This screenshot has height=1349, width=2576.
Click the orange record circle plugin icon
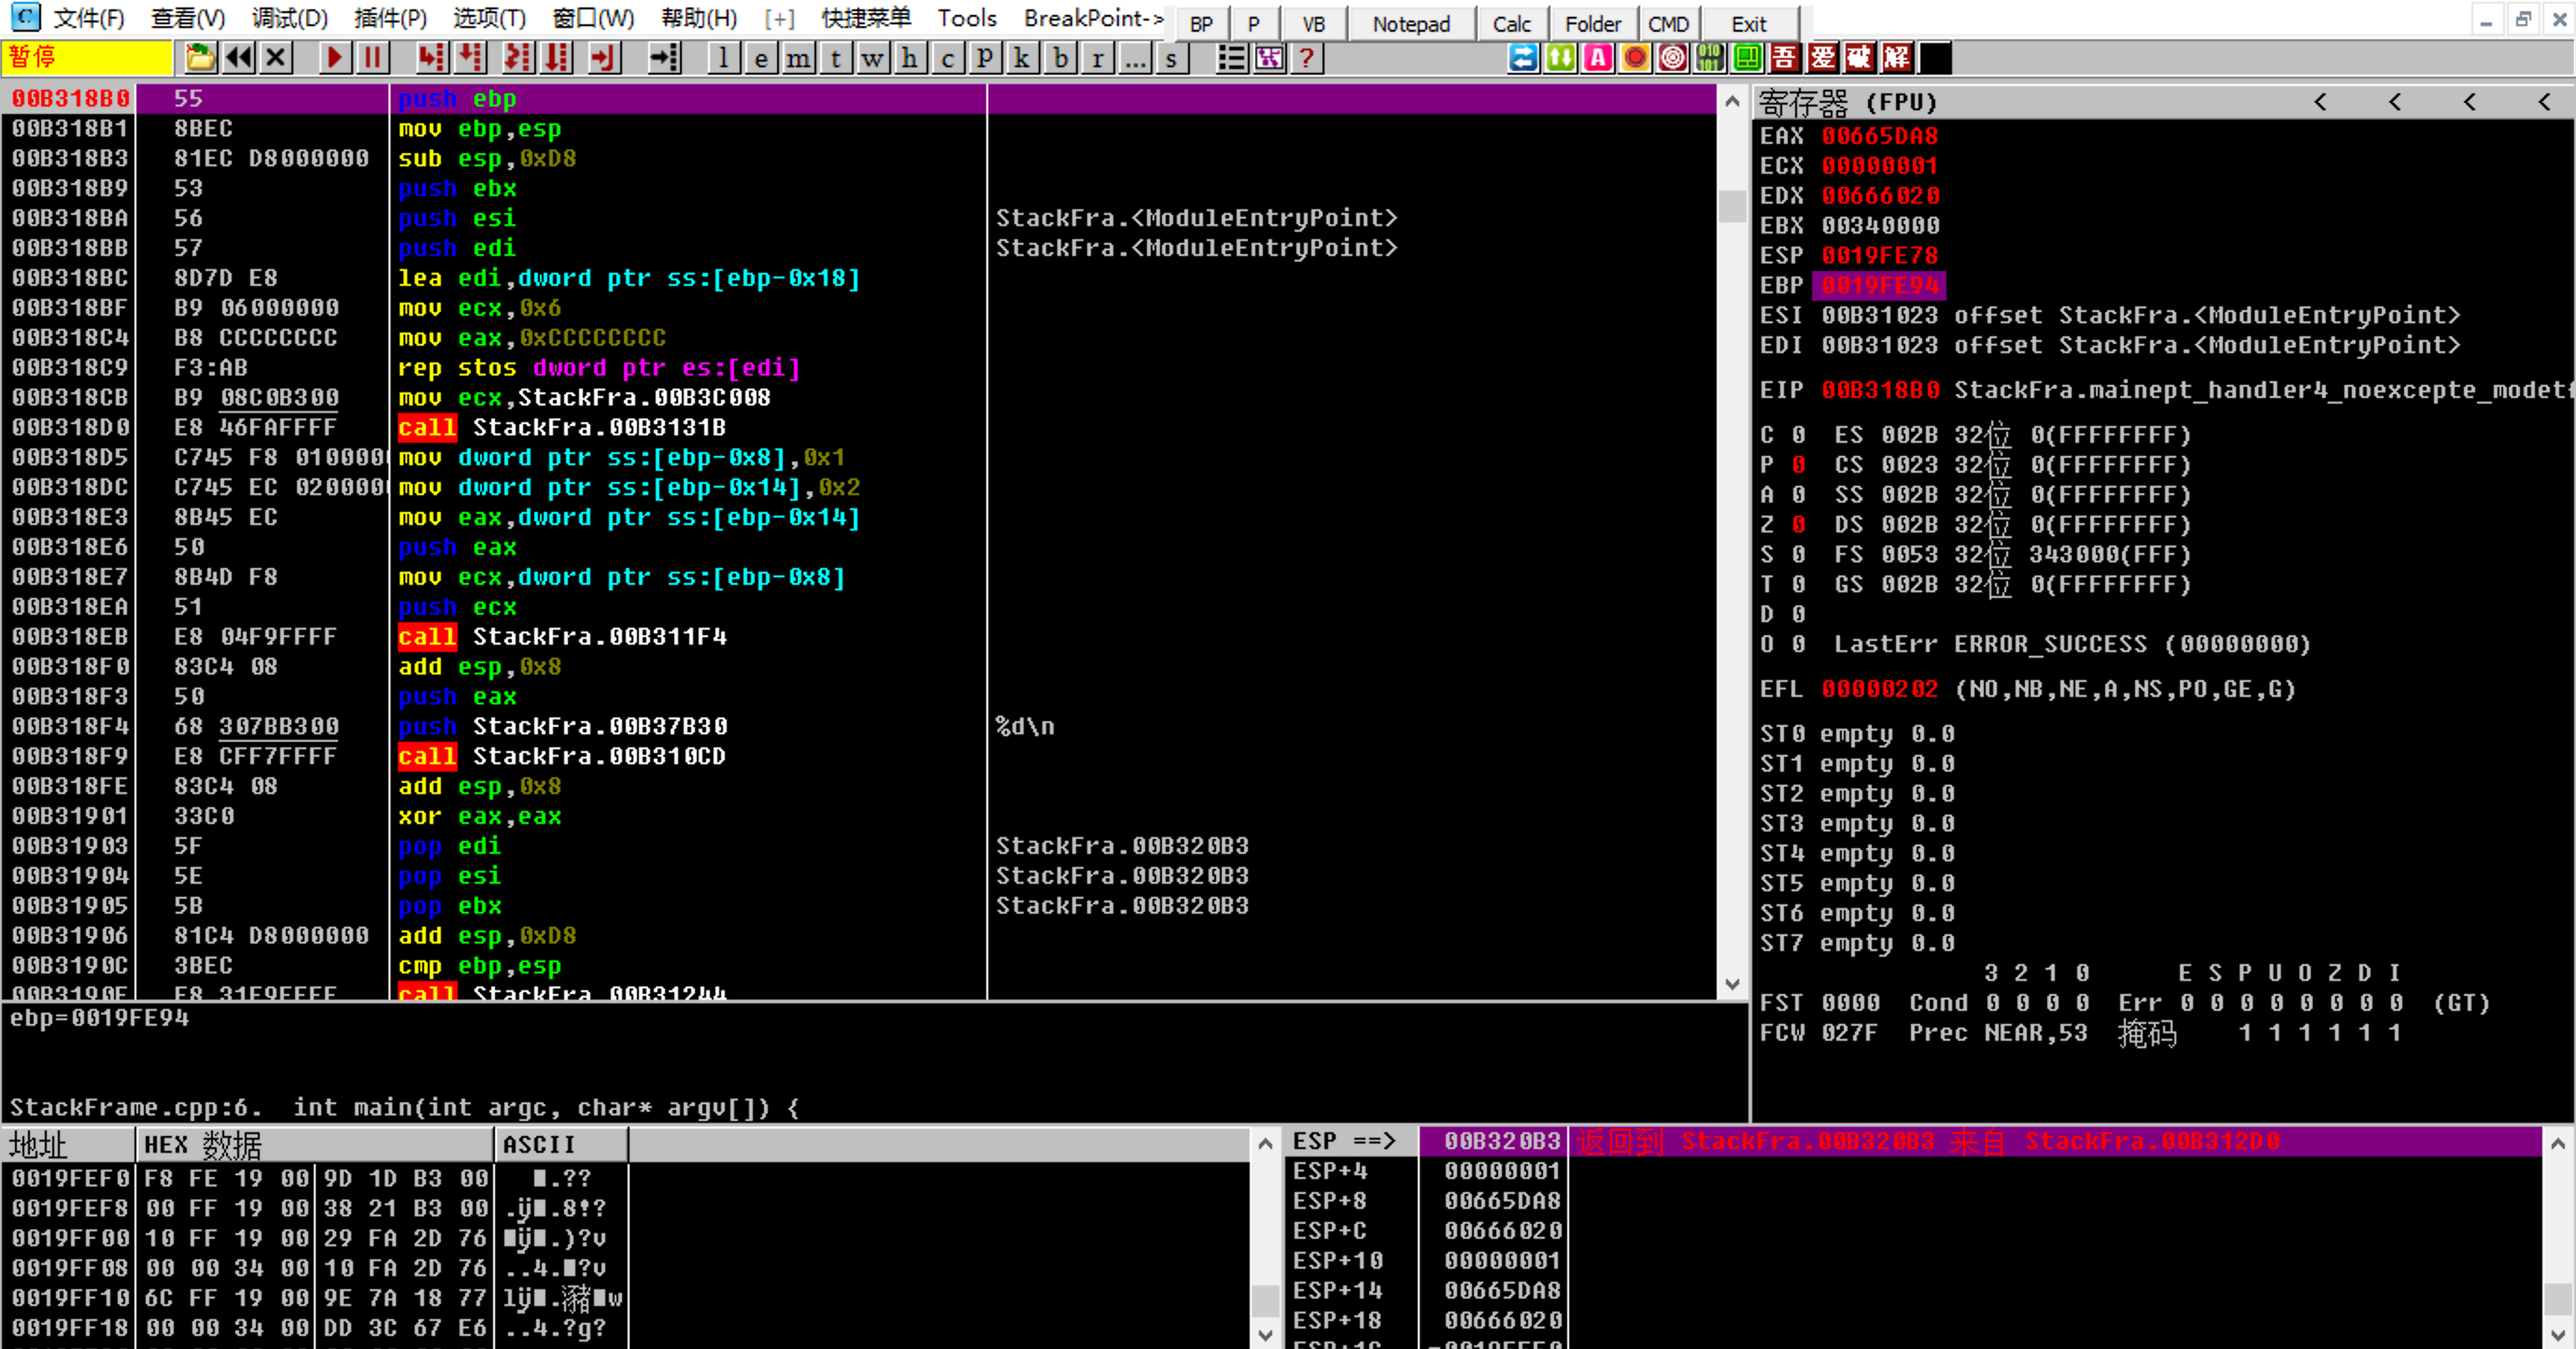coord(1635,58)
